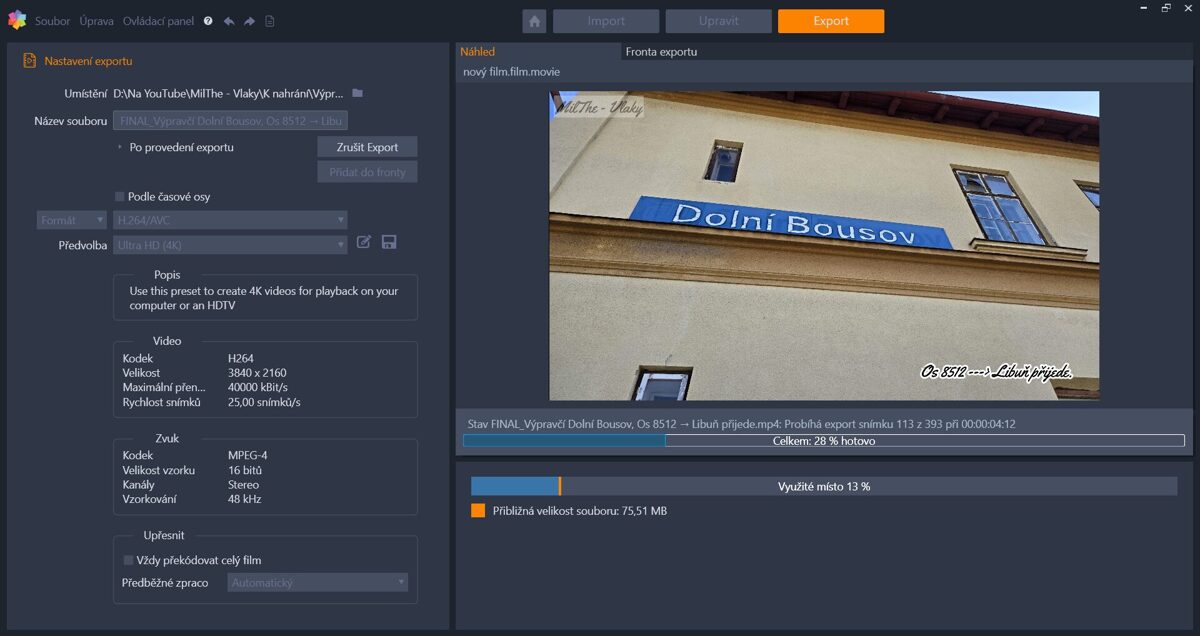Click the document icon beside redo
1200x636 pixels.
pyautogui.click(x=269, y=21)
